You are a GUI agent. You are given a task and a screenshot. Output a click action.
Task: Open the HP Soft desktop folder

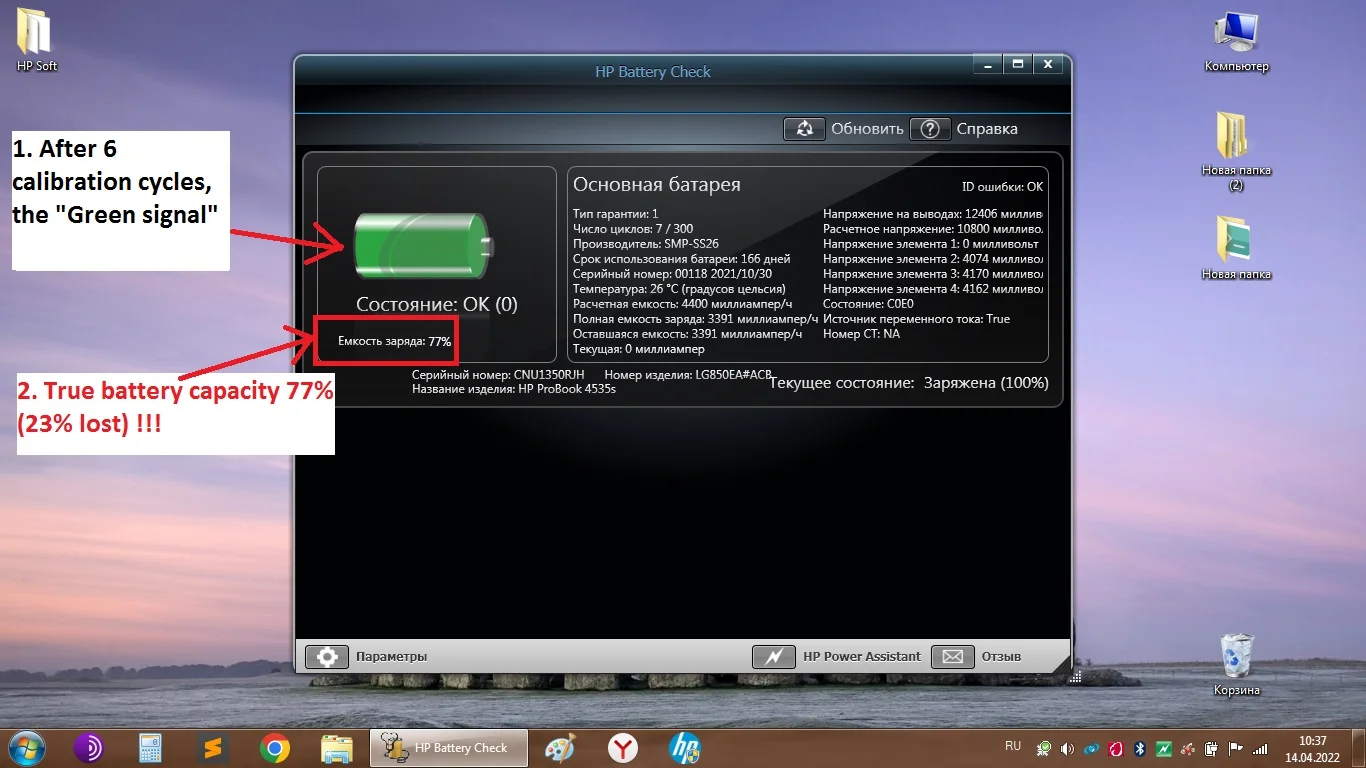(37, 40)
